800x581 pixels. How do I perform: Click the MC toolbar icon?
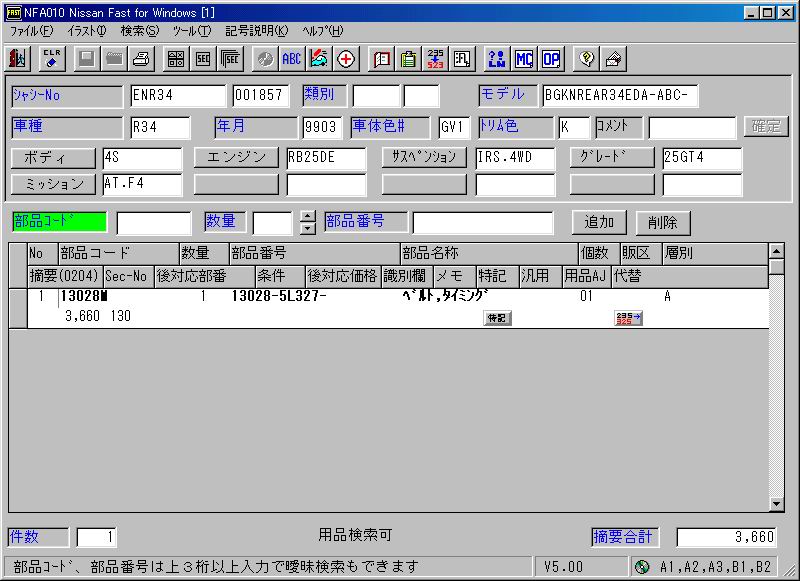coord(524,59)
